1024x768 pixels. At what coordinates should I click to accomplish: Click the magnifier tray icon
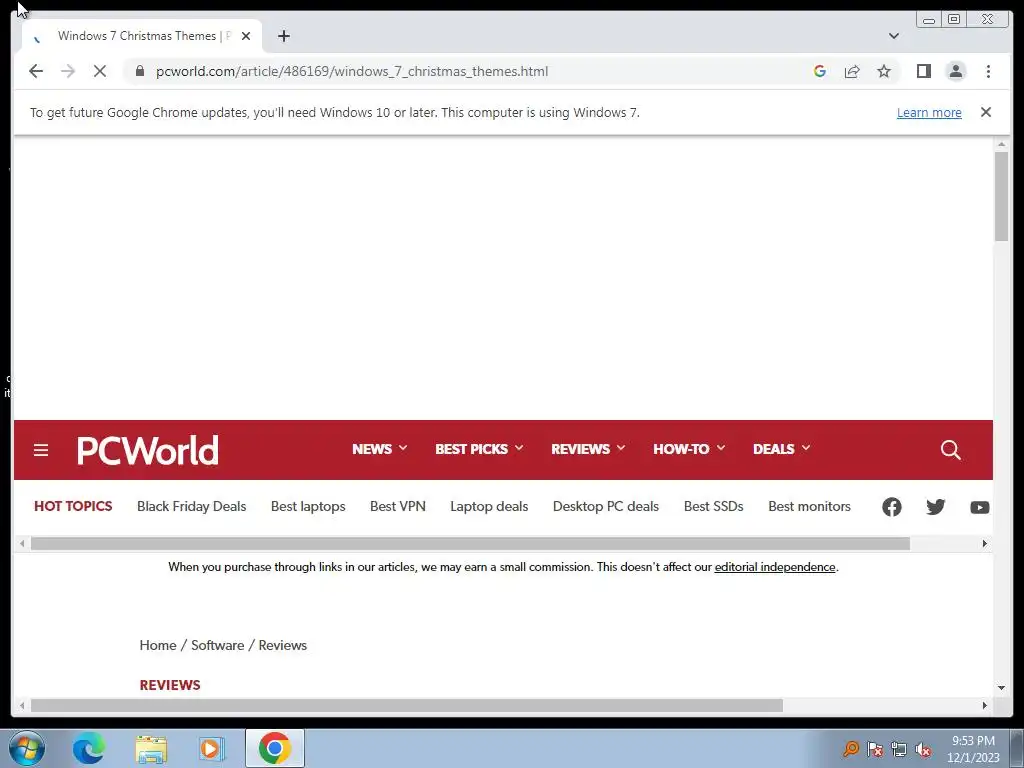tap(850, 749)
